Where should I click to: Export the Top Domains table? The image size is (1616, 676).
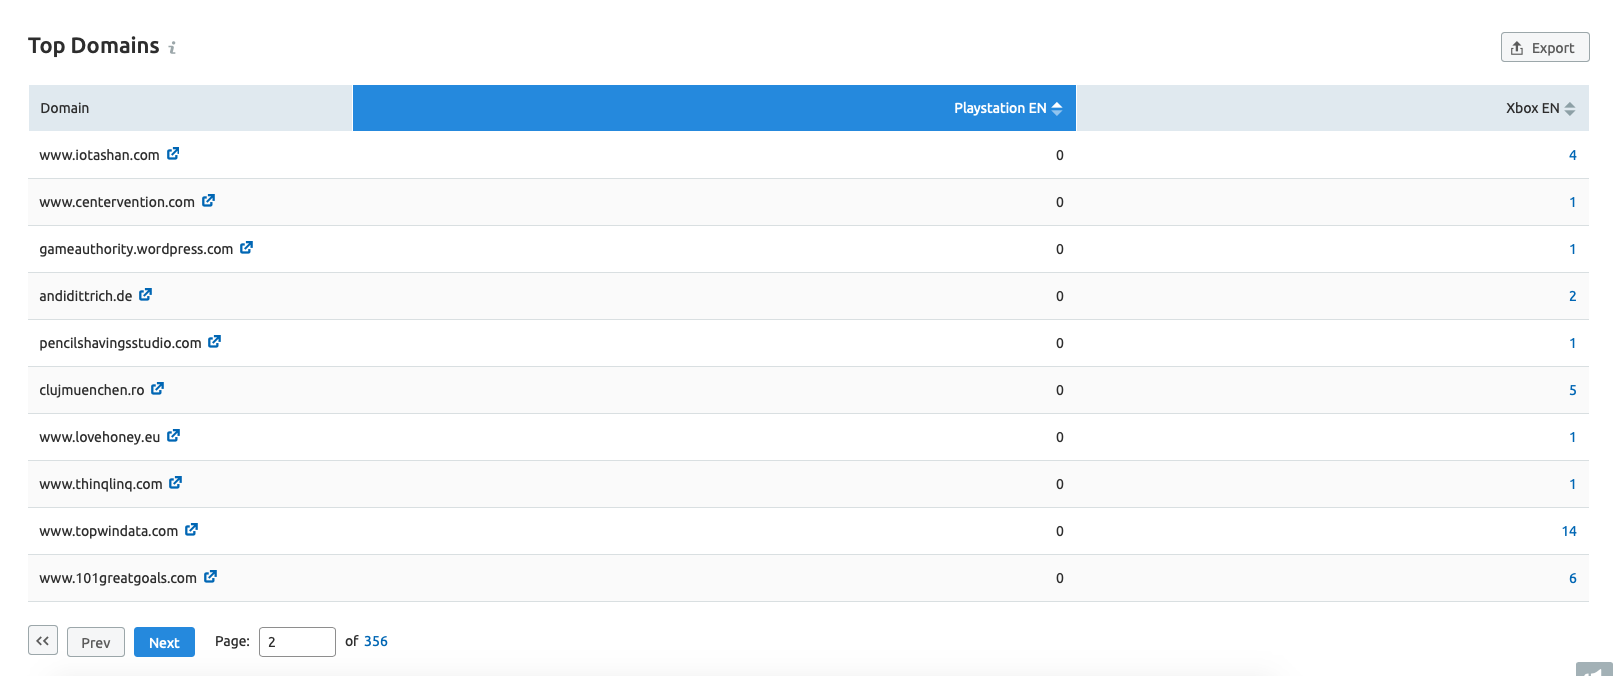(x=1544, y=48)
